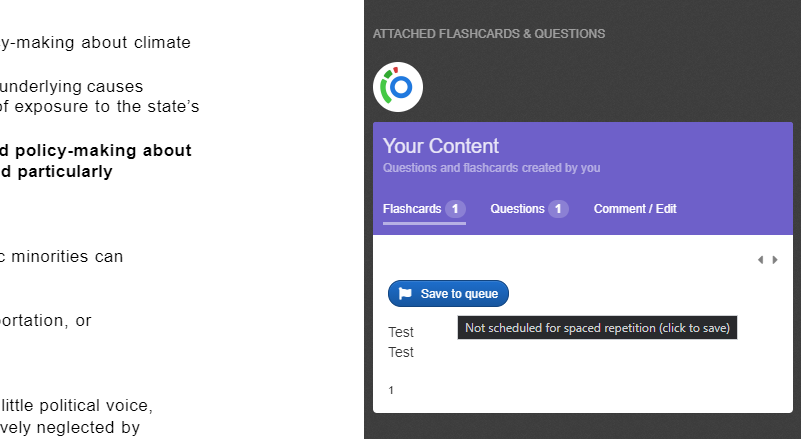Click the "Attached Flashcards & Questions" header
The height and width of the screenshot is (439, 801).
pyautogui.click(x=489, y=34)
